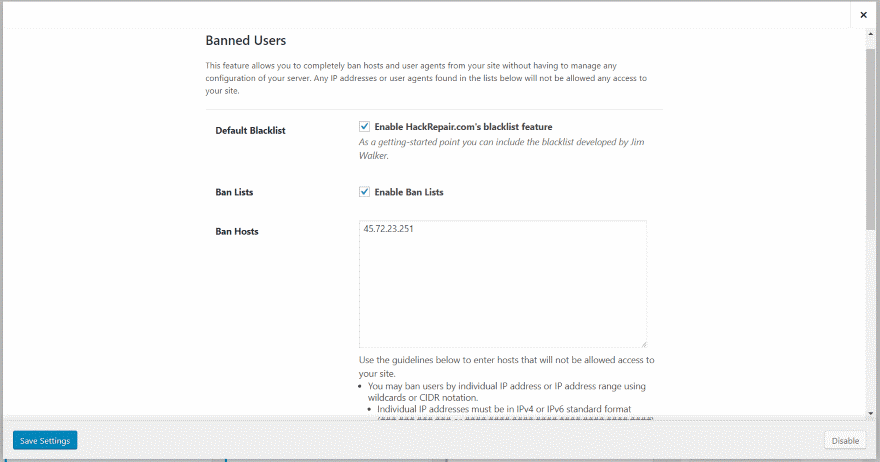The width and height of the screenshot is (880, 462).
Task: Close the Banned Users settings dialog
Action: point(863,15)
